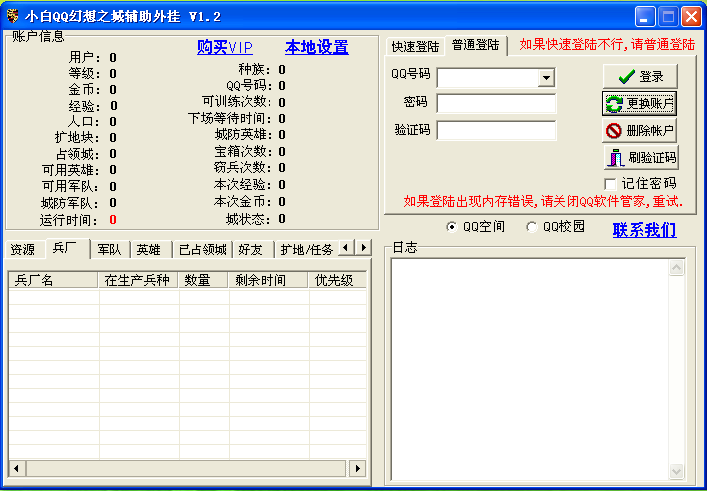Viewport: 707px width, 491px height.
Task: Click the app icon in title bar
Action: (13, 17)
